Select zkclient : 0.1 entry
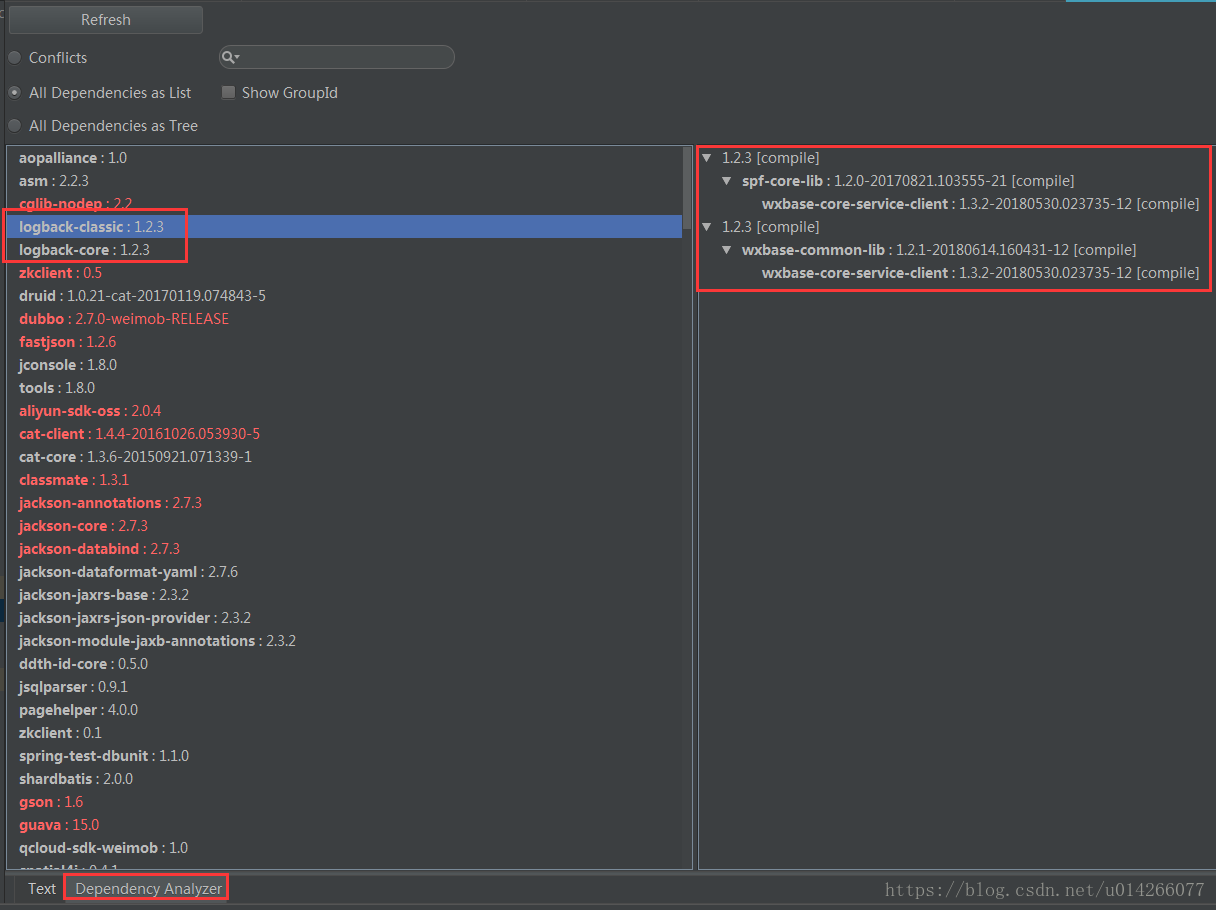Viewport: 1216px width, 910px height. pyautogui.click(x=60, y=733)
